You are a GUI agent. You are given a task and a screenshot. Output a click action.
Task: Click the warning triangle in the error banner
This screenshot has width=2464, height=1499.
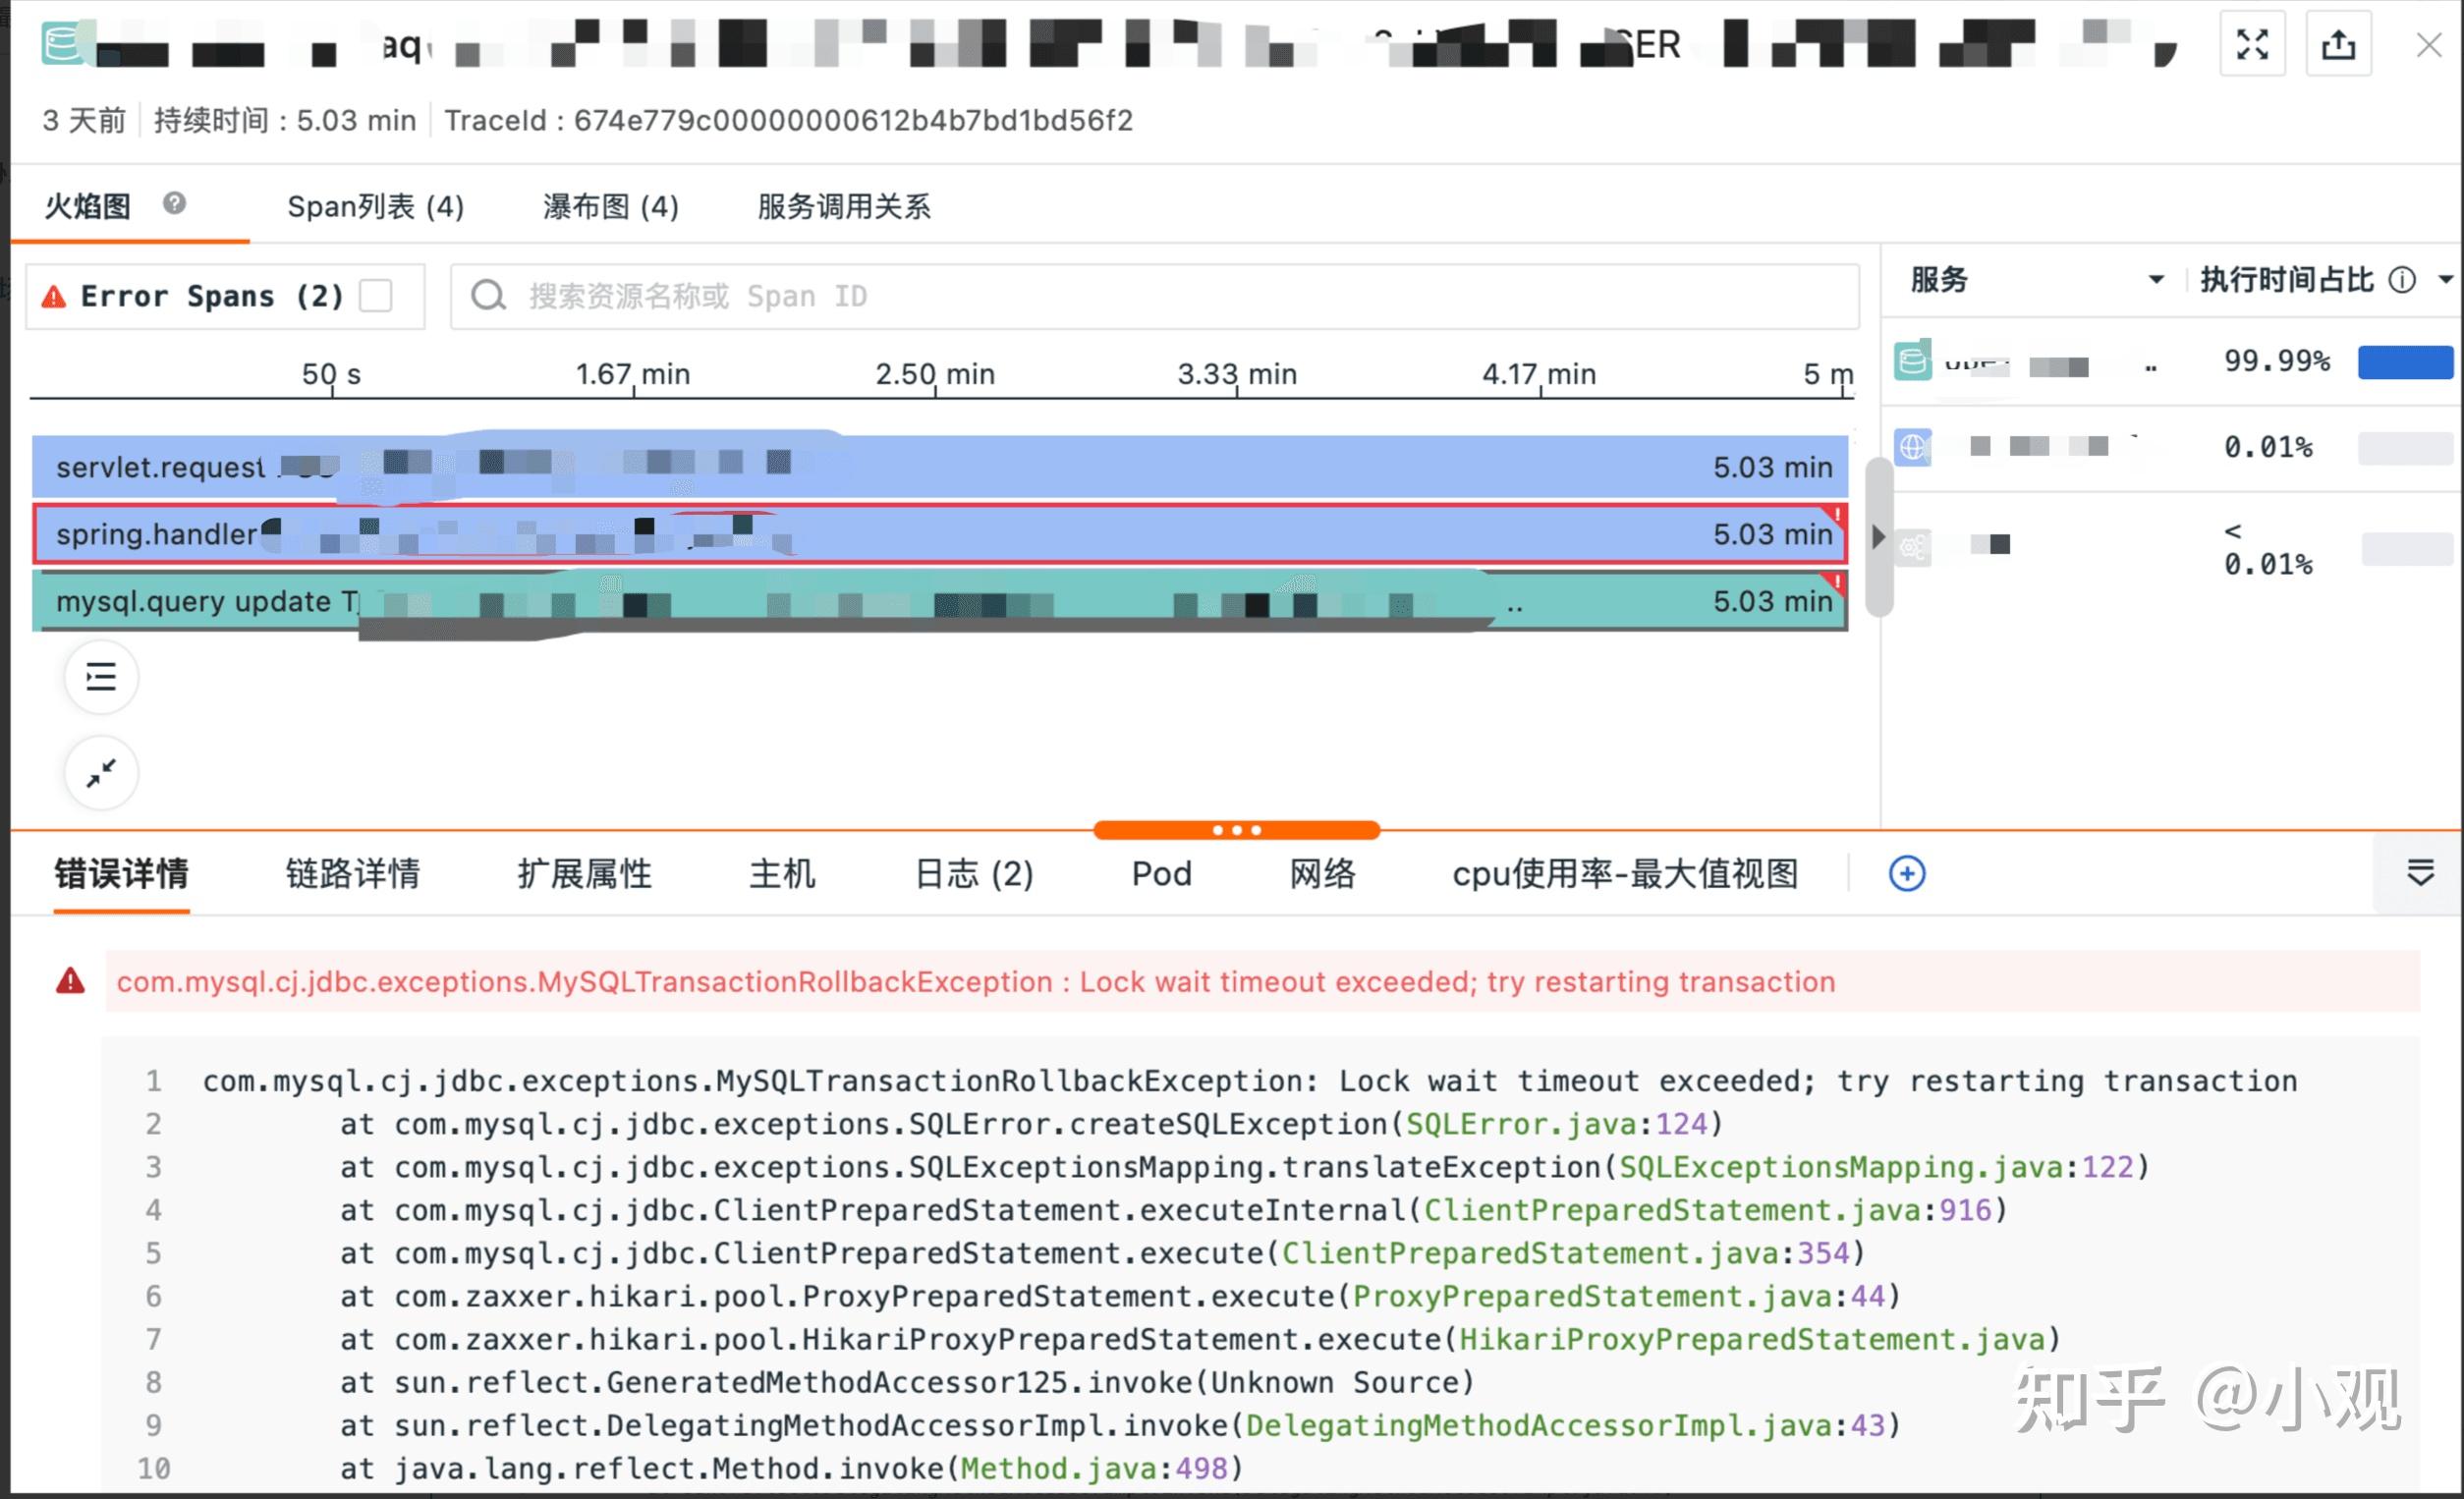tap(69, 981)
